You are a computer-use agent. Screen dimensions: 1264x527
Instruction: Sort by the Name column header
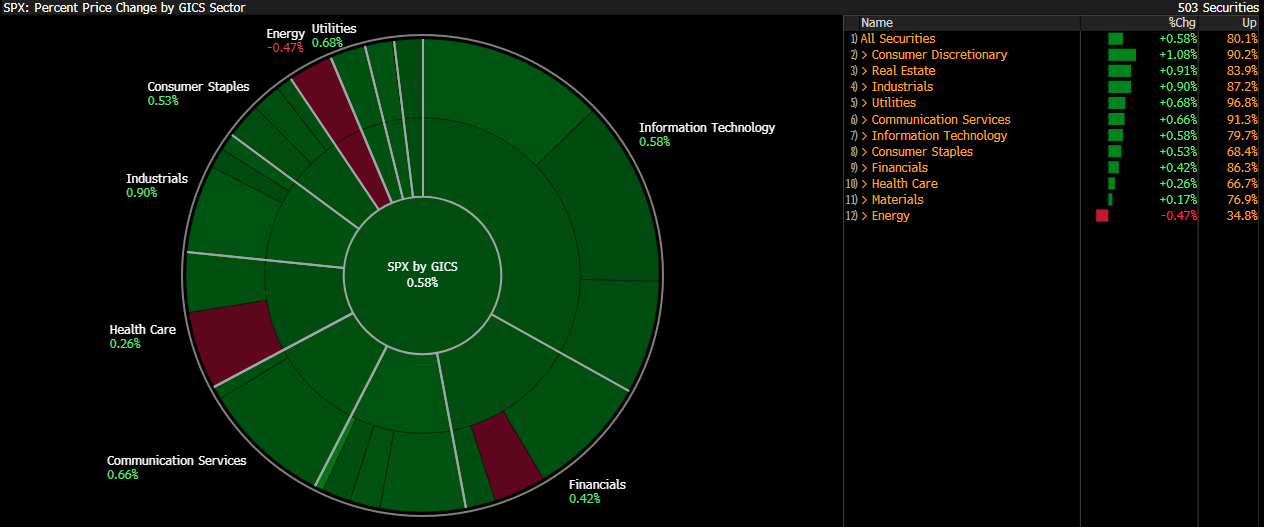pos(877,23)
